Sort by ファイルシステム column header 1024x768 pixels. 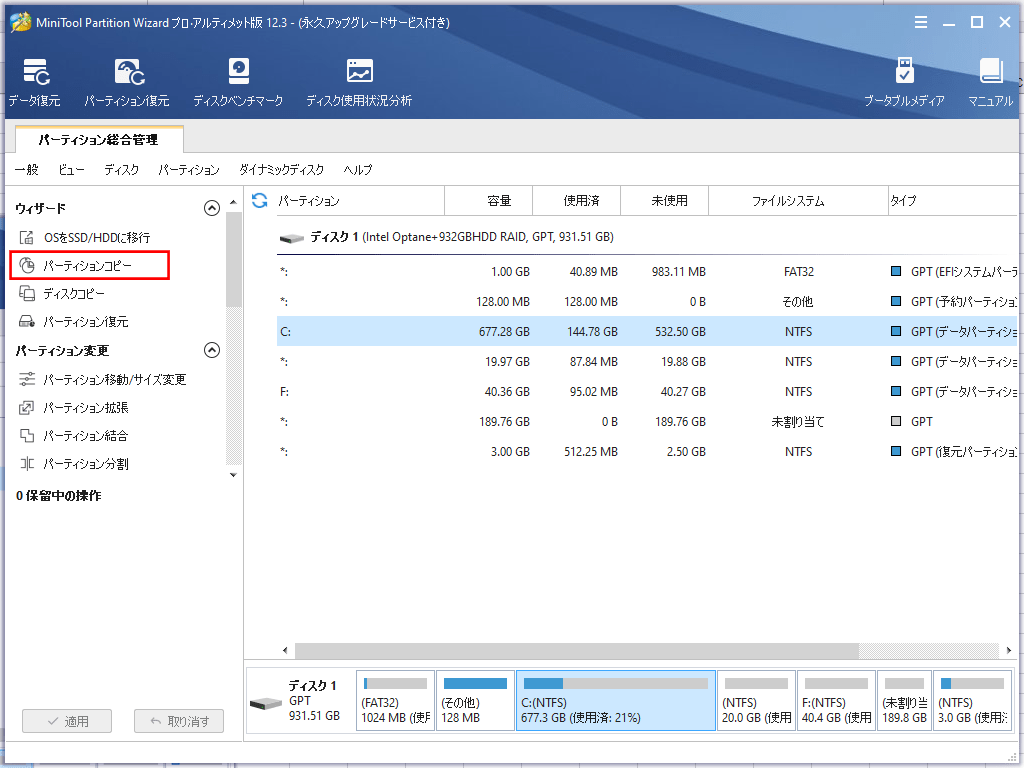click(798, 200)
